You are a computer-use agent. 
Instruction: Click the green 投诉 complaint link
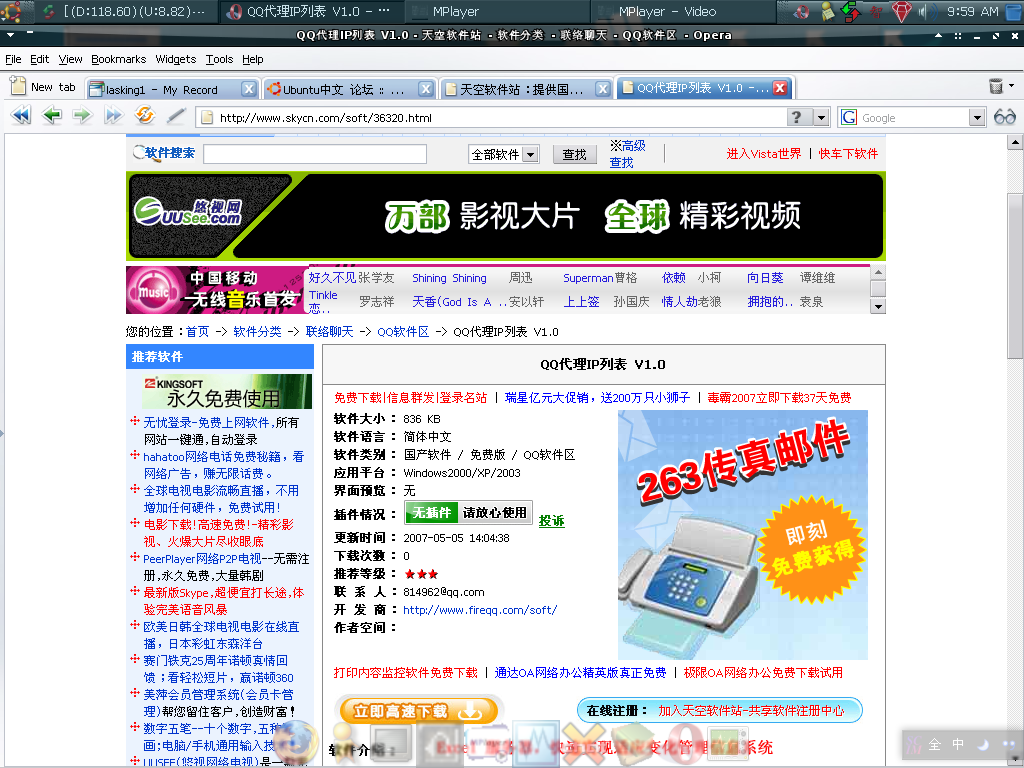[x=551, y=520]
